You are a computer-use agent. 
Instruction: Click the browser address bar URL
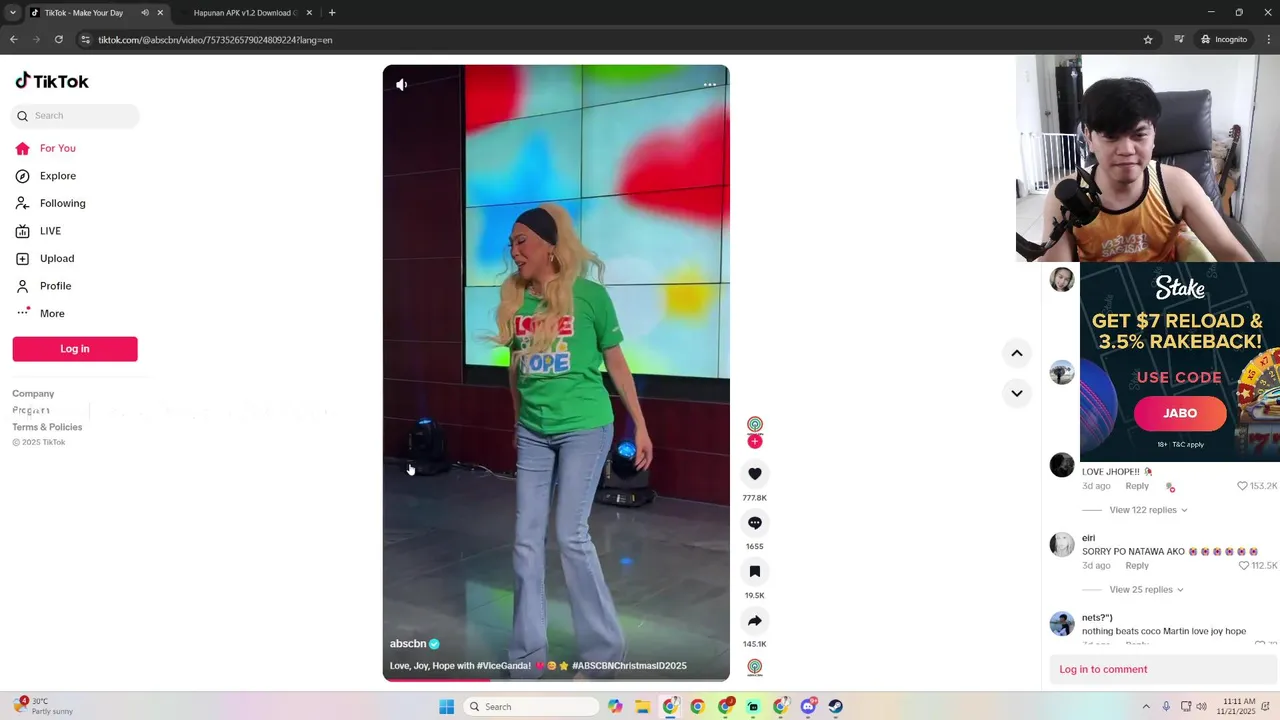pos(215,40)
